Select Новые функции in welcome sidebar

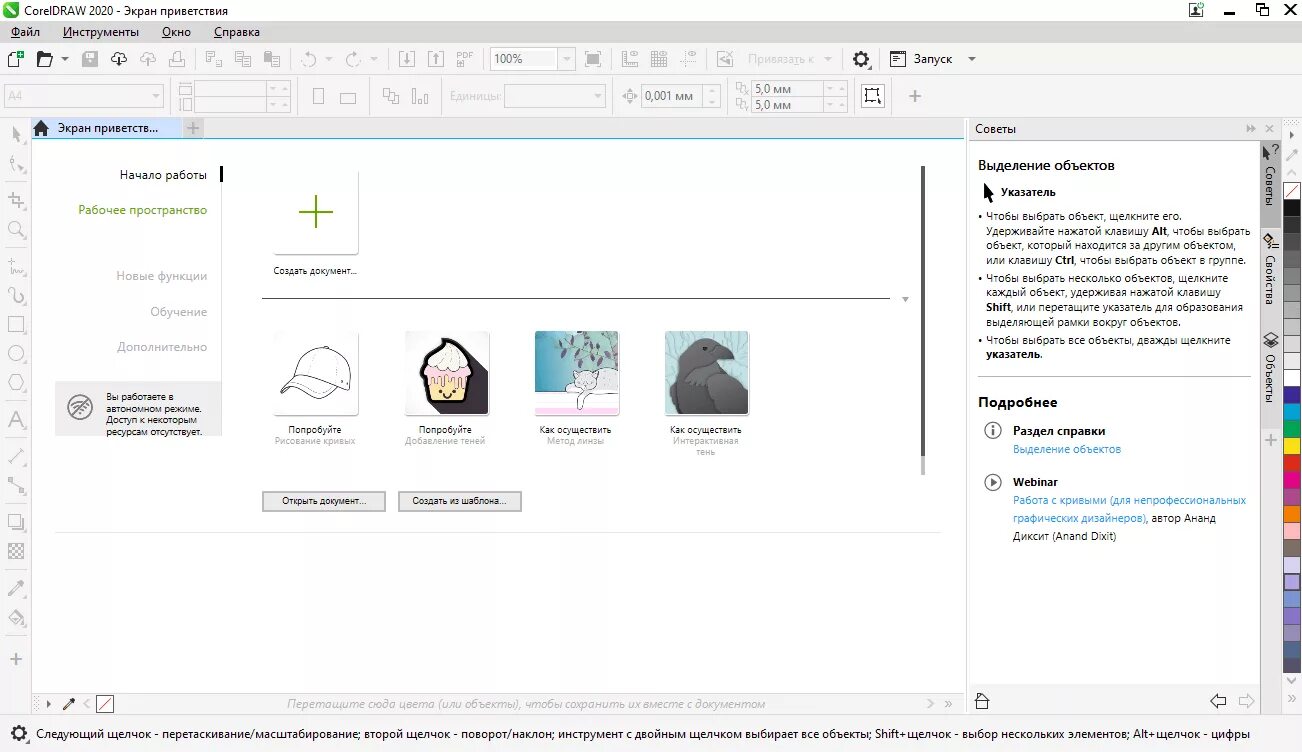[x=162, y=276]
